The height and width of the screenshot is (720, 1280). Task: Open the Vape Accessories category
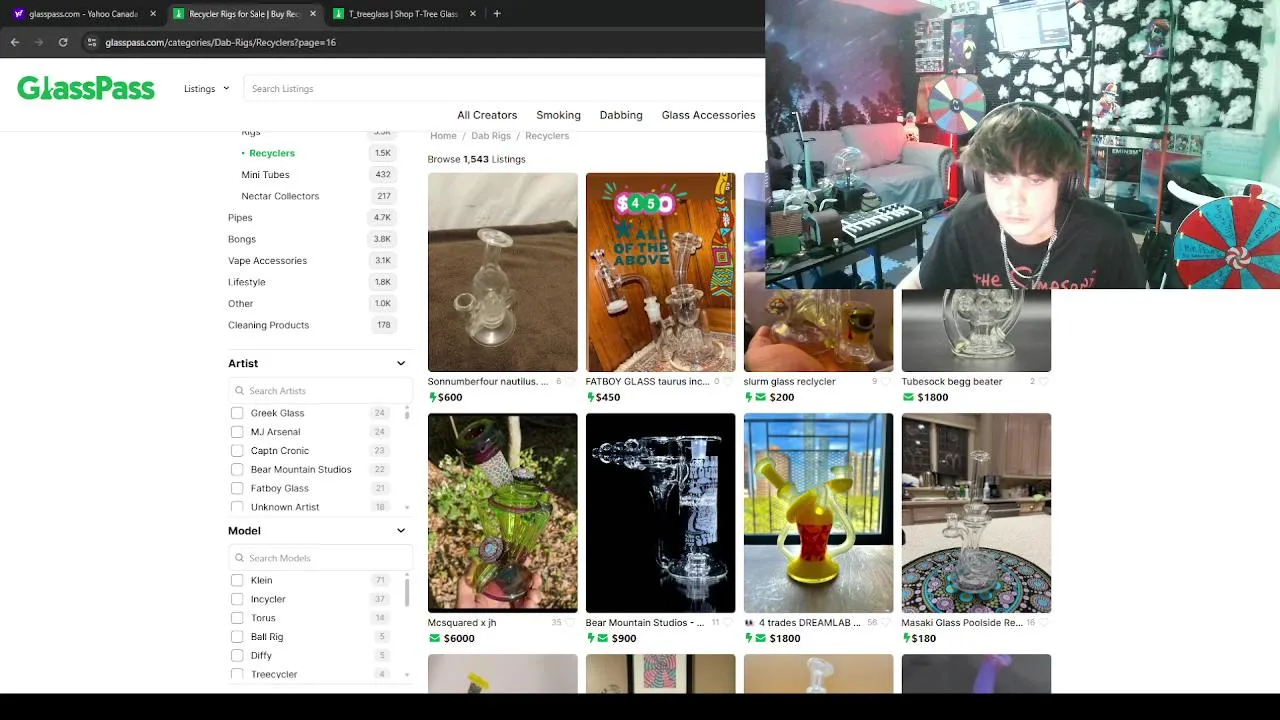[267, 261]
